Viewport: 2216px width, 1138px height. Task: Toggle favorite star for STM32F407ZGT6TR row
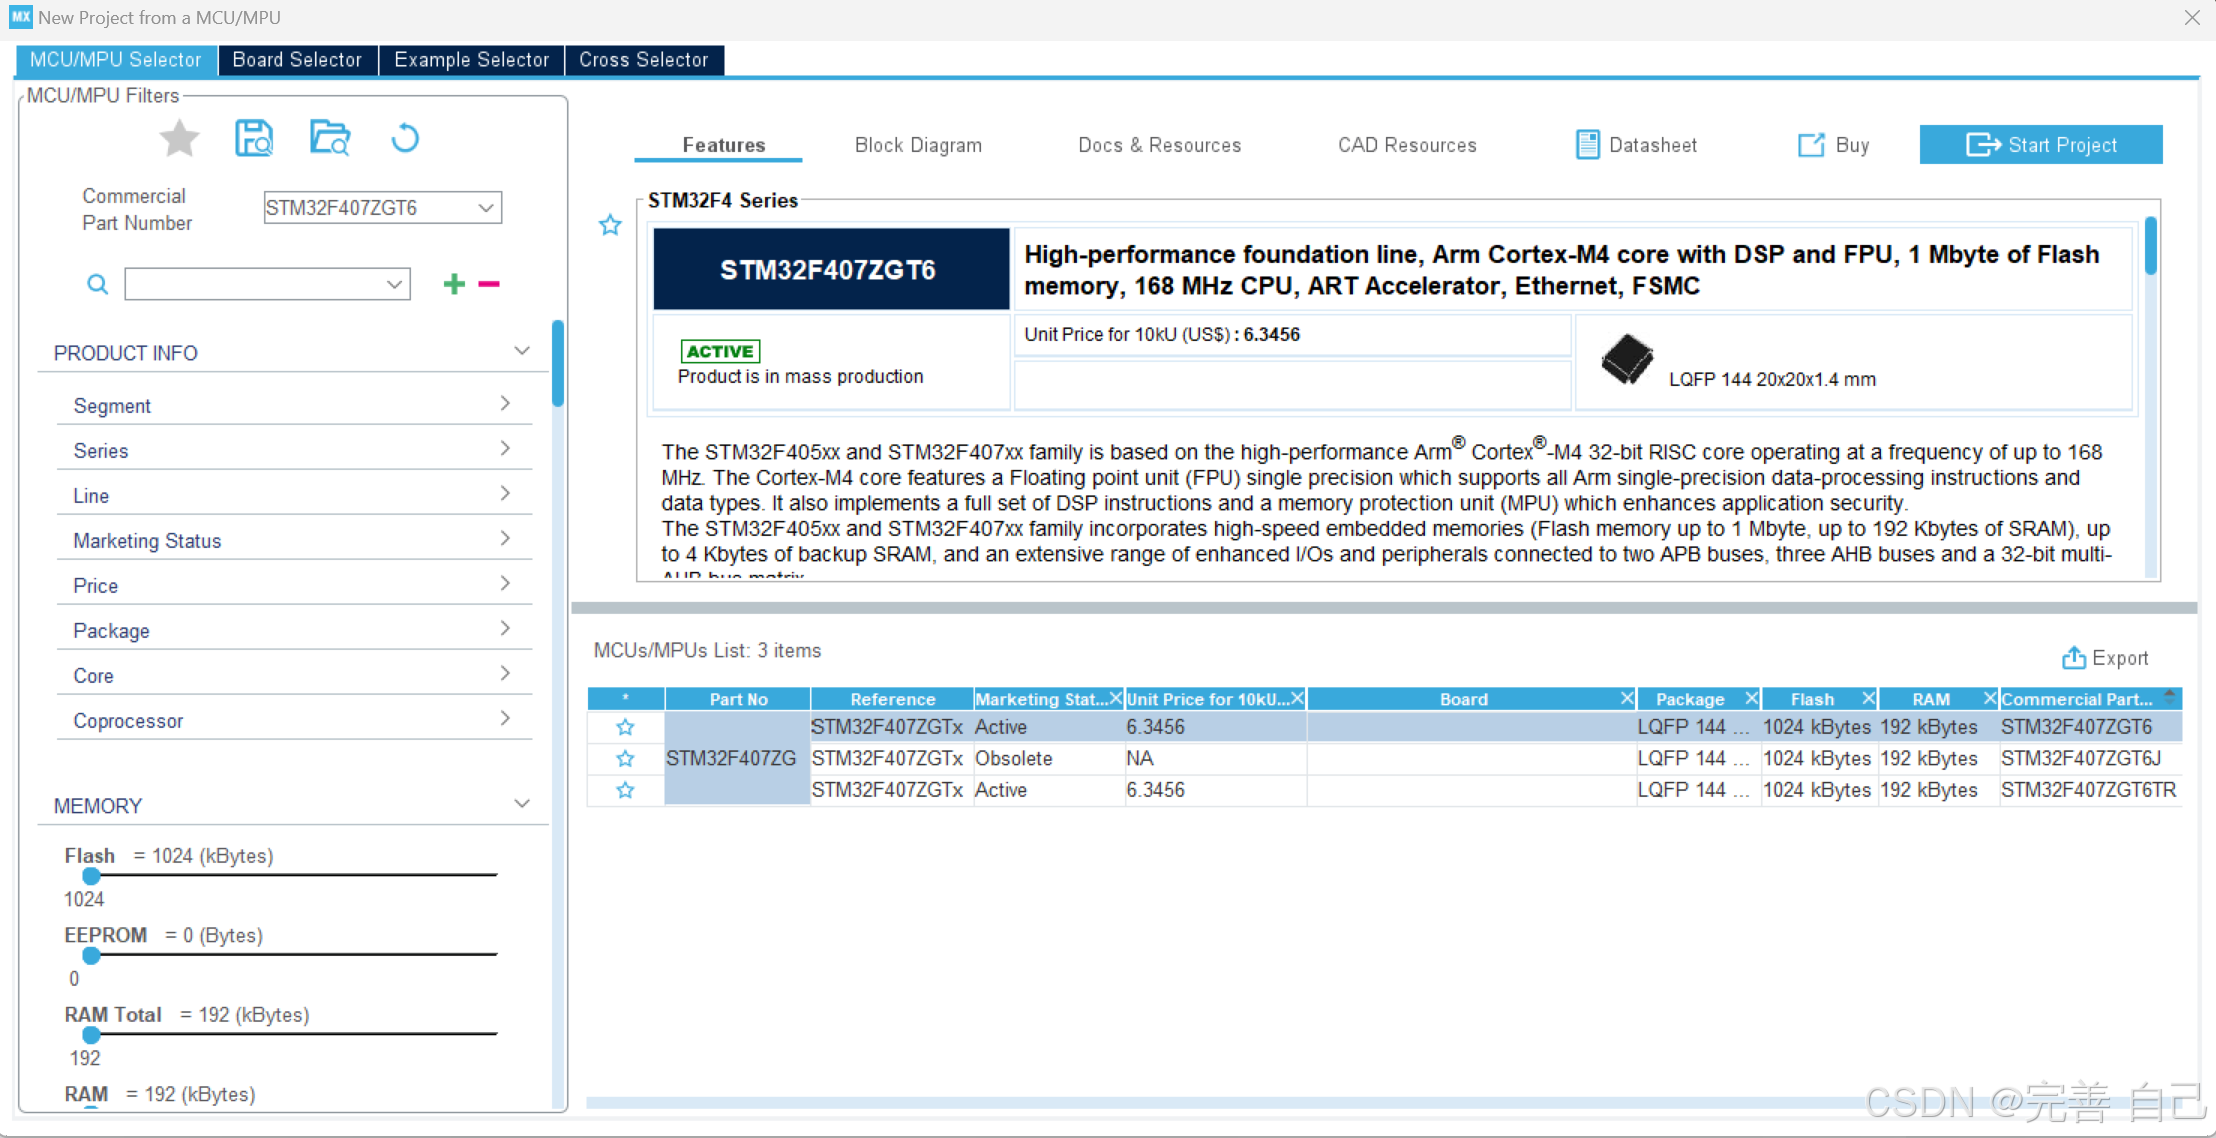coord(625,790)
